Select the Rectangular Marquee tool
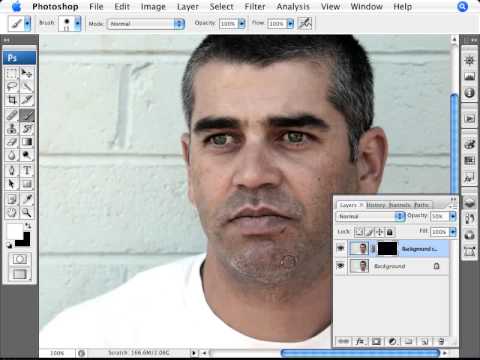The width and height of the screenshot is (480, 360). 12,73
